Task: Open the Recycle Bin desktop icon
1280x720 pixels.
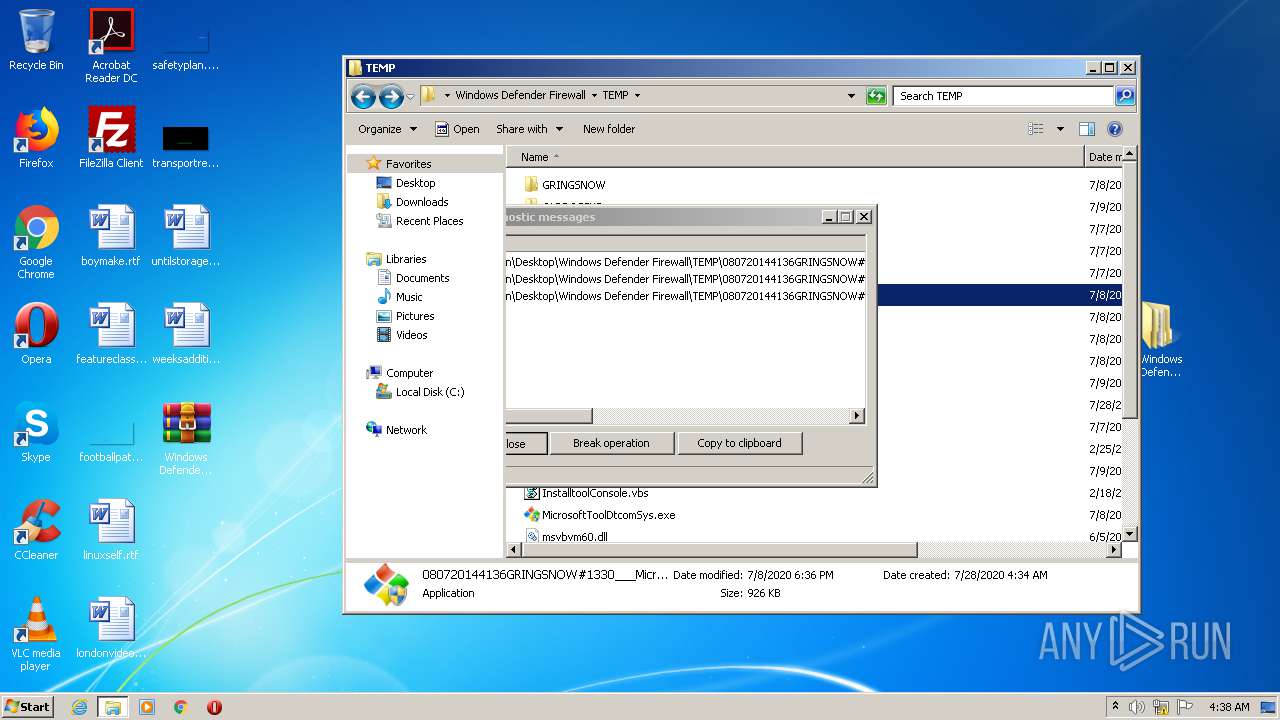Action: click(36, 40)
